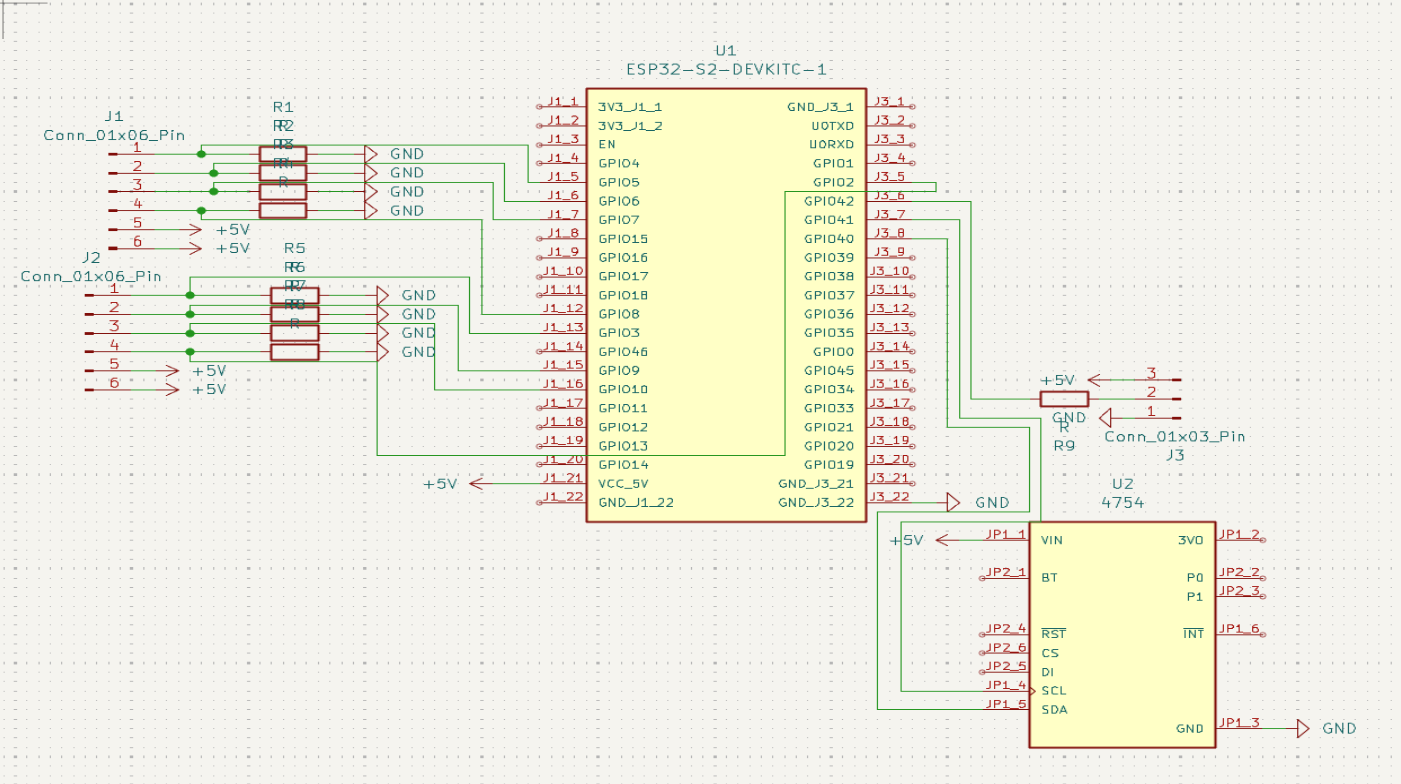1401x784 pixels.
Task: Click the SCL pin name on U2
Action: (1054, 691)
